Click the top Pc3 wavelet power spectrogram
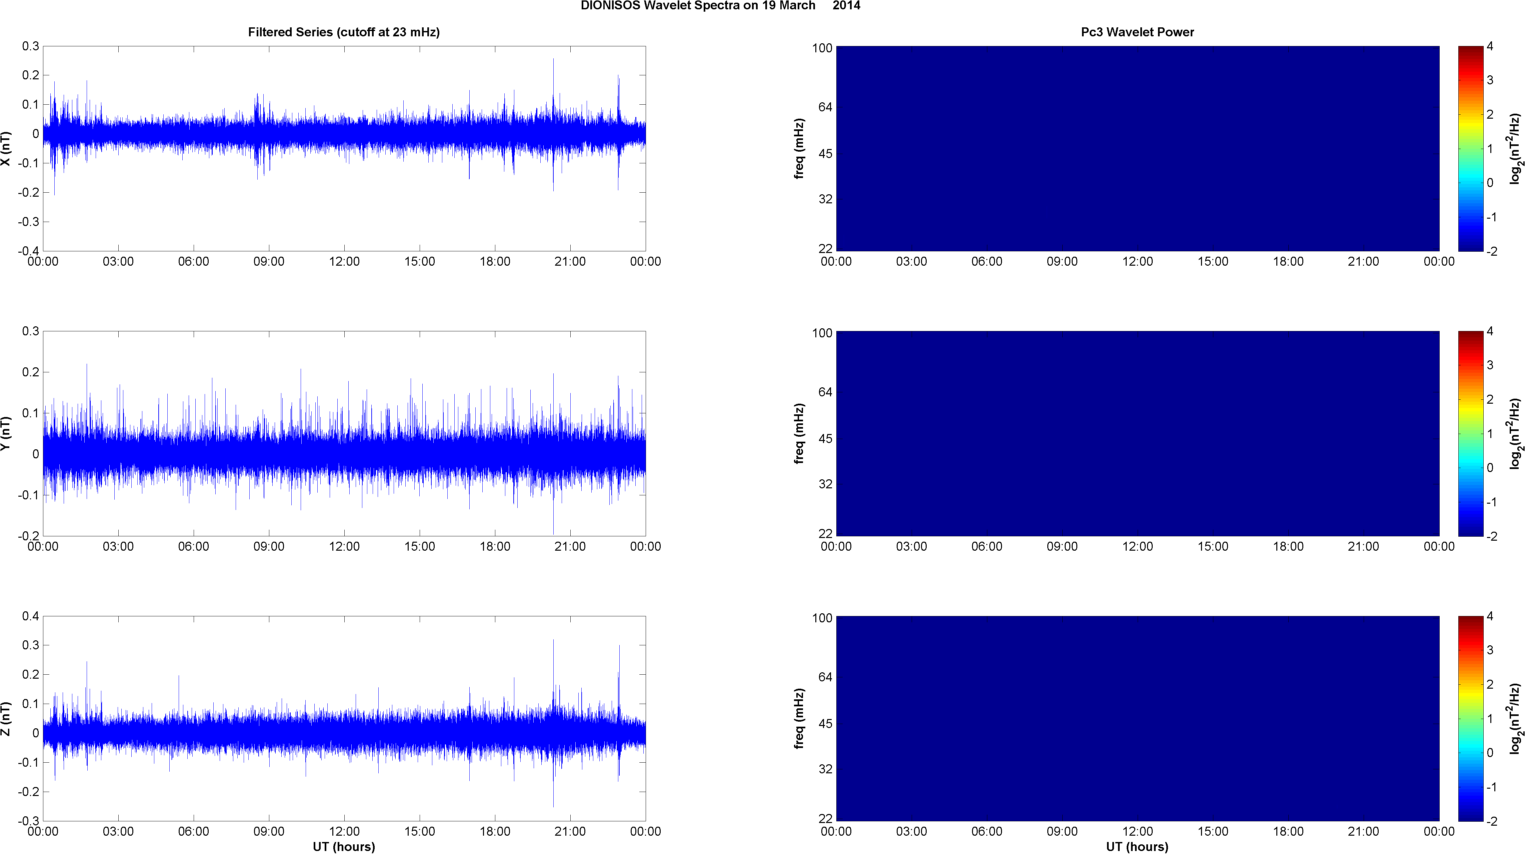 1137,149
